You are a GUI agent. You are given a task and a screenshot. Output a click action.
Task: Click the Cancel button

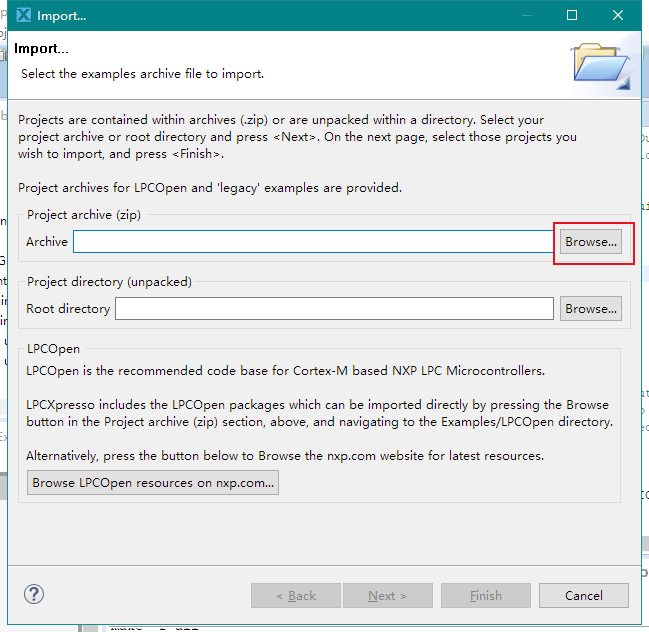584,596
